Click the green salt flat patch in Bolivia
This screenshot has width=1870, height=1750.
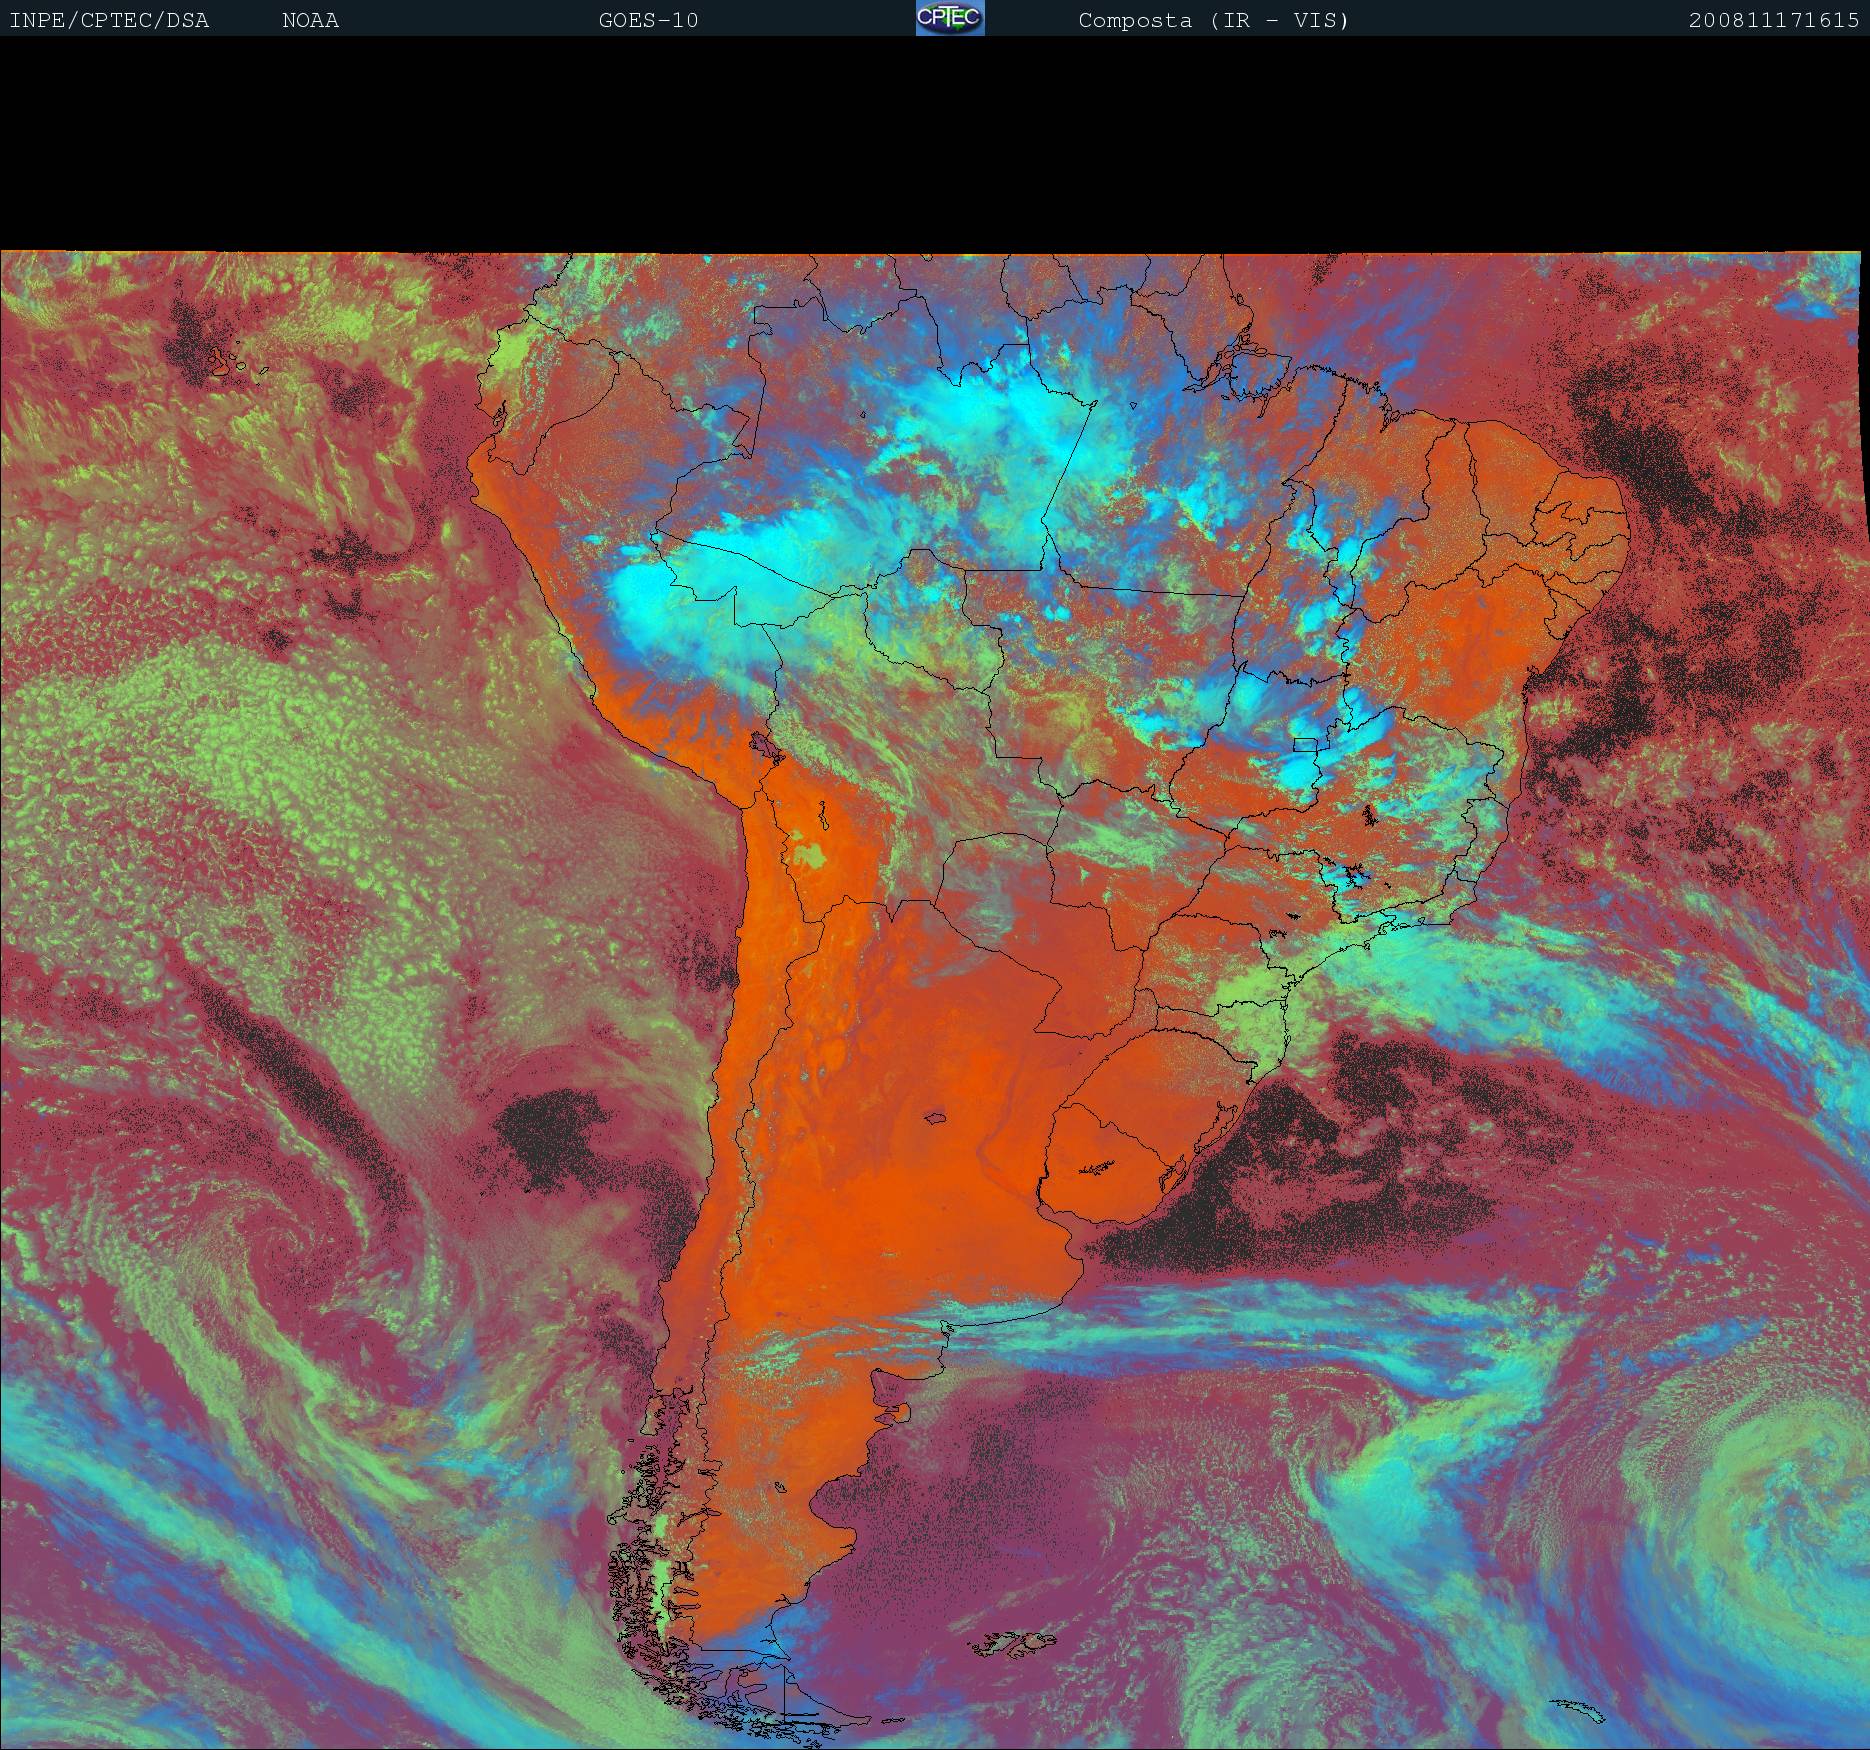pyautogui.click(x=812, y=855)
